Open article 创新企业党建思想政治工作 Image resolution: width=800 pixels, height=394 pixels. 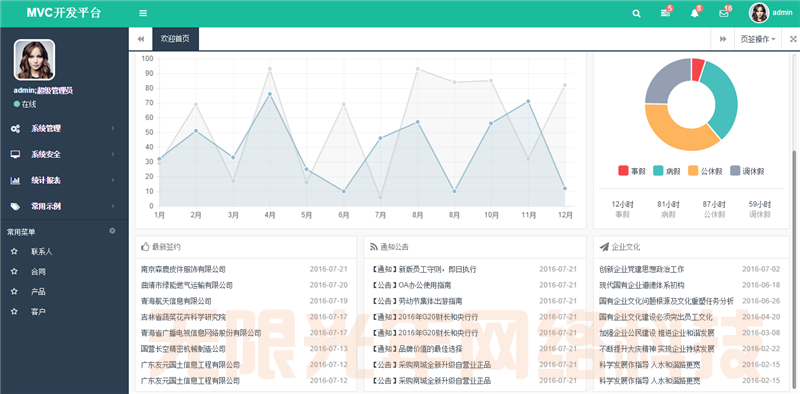click(x=642, y=269)
